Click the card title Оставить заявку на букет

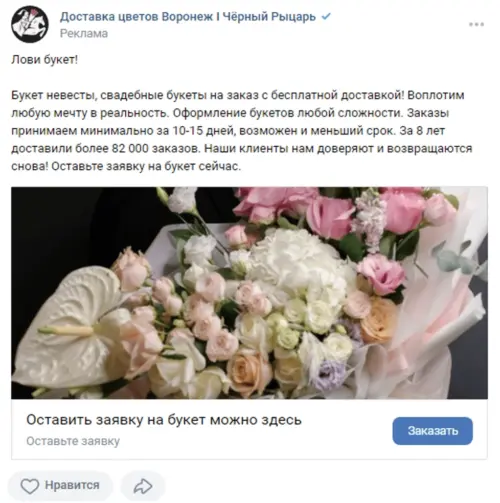(164, 420)
